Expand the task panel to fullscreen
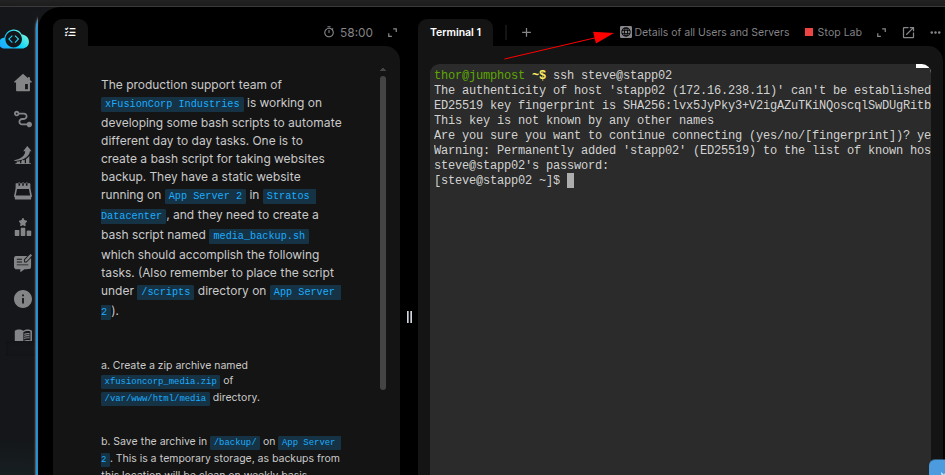 pos(392,33)
